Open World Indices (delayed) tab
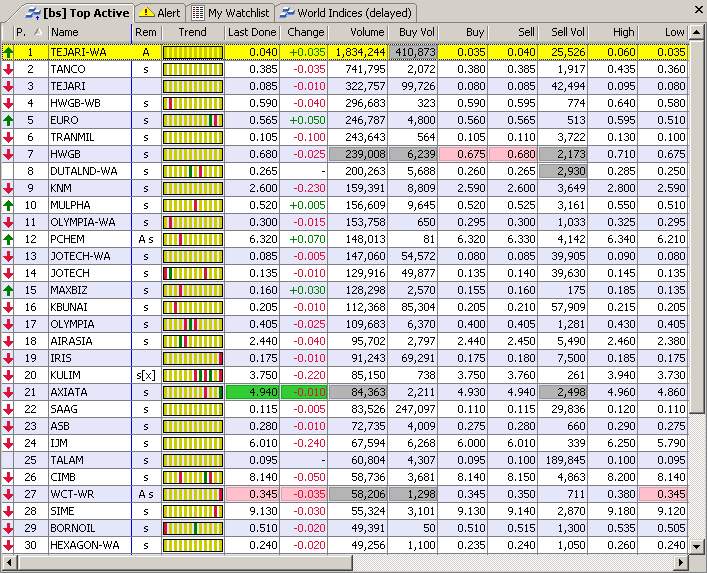Image resolution: width=707 pixels, height=573 pixels. [x=346, y=13]
